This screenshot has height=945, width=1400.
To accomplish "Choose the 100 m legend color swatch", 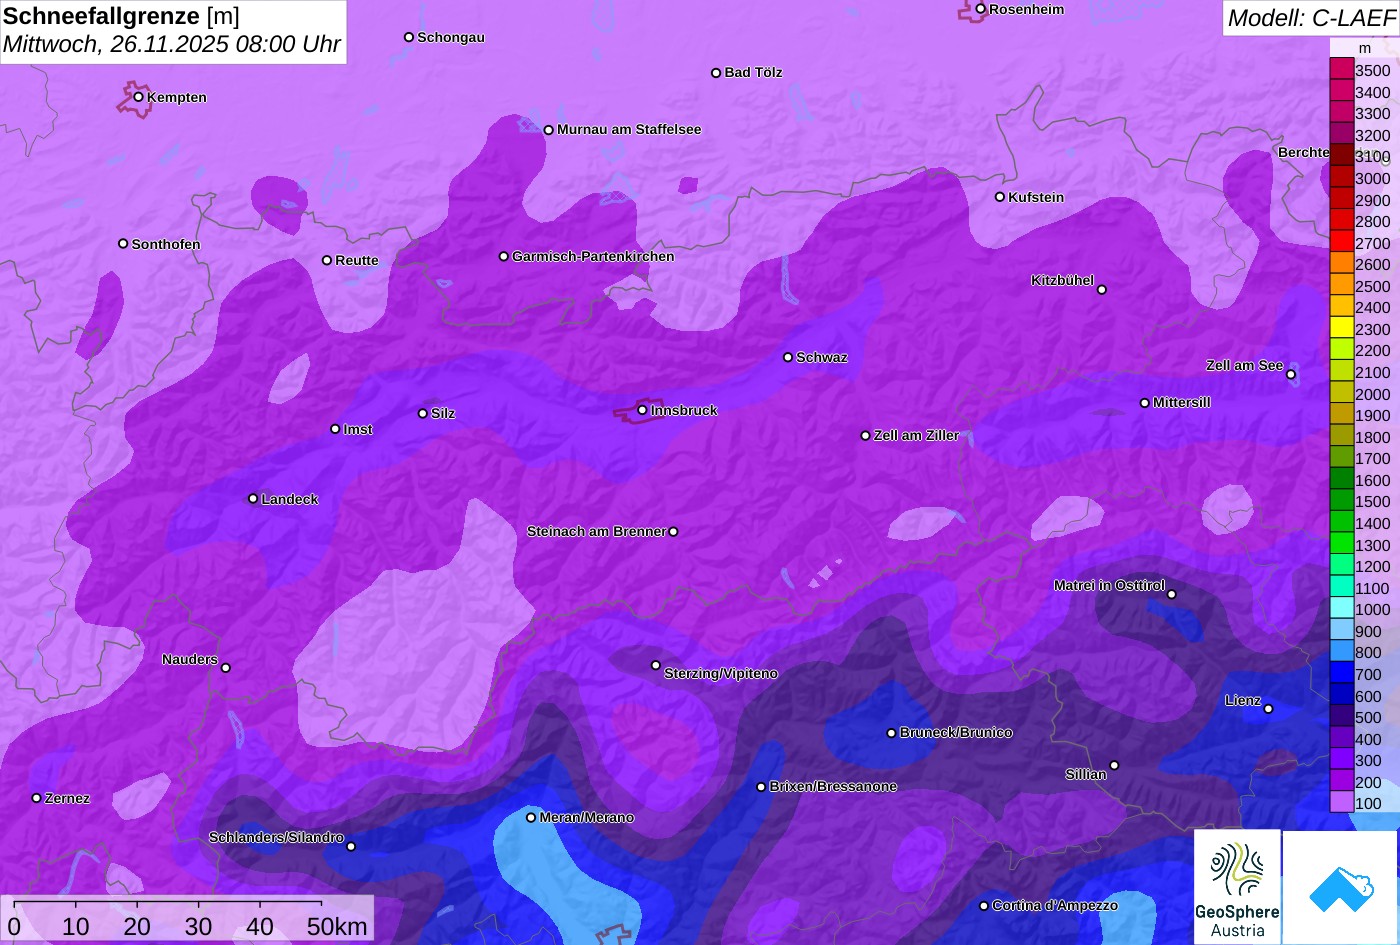I will (1341, 803).
